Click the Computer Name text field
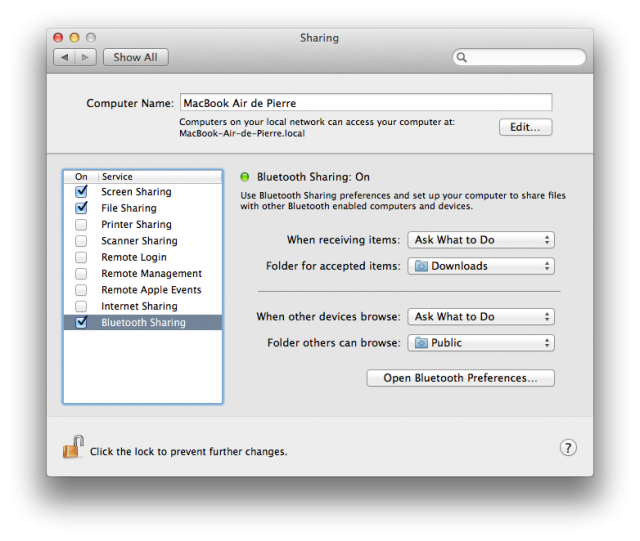The height and width of the screenshot is (541, 640). (x=366, y=102)
